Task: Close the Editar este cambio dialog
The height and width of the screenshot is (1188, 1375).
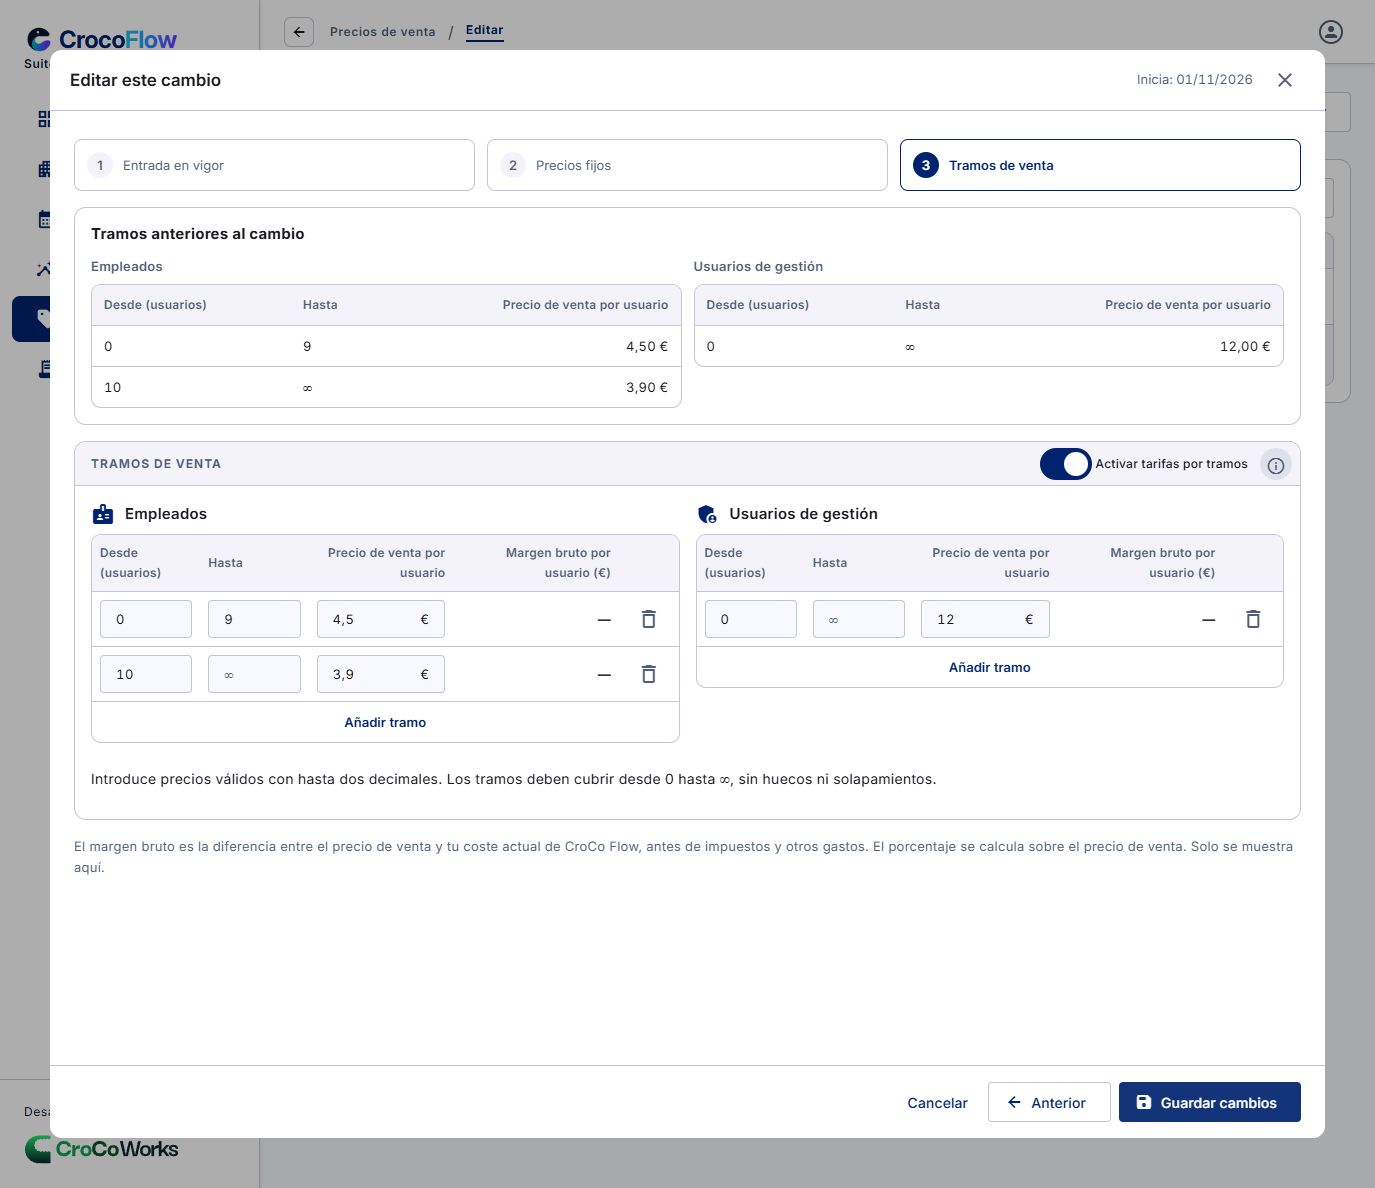Action: coord(1285,80)
